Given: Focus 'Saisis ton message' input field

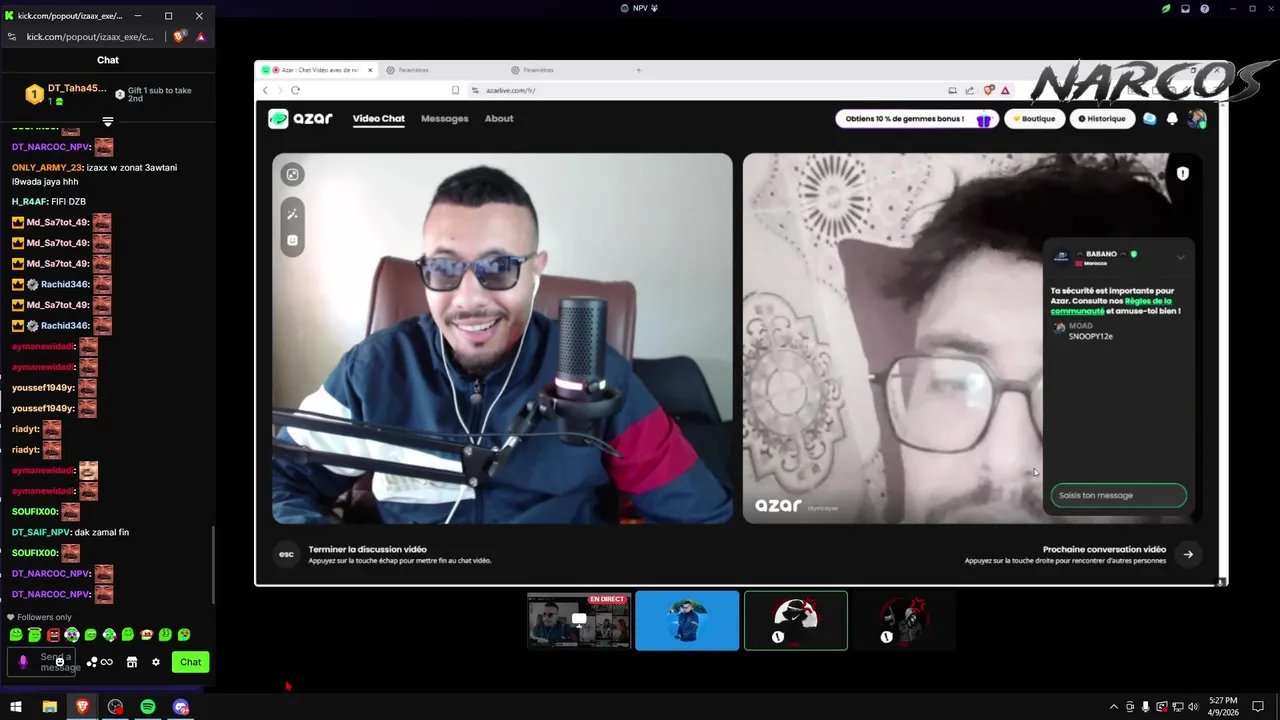Looking at the screenshot, I should pyautogui.click(x=1118, y=495).
